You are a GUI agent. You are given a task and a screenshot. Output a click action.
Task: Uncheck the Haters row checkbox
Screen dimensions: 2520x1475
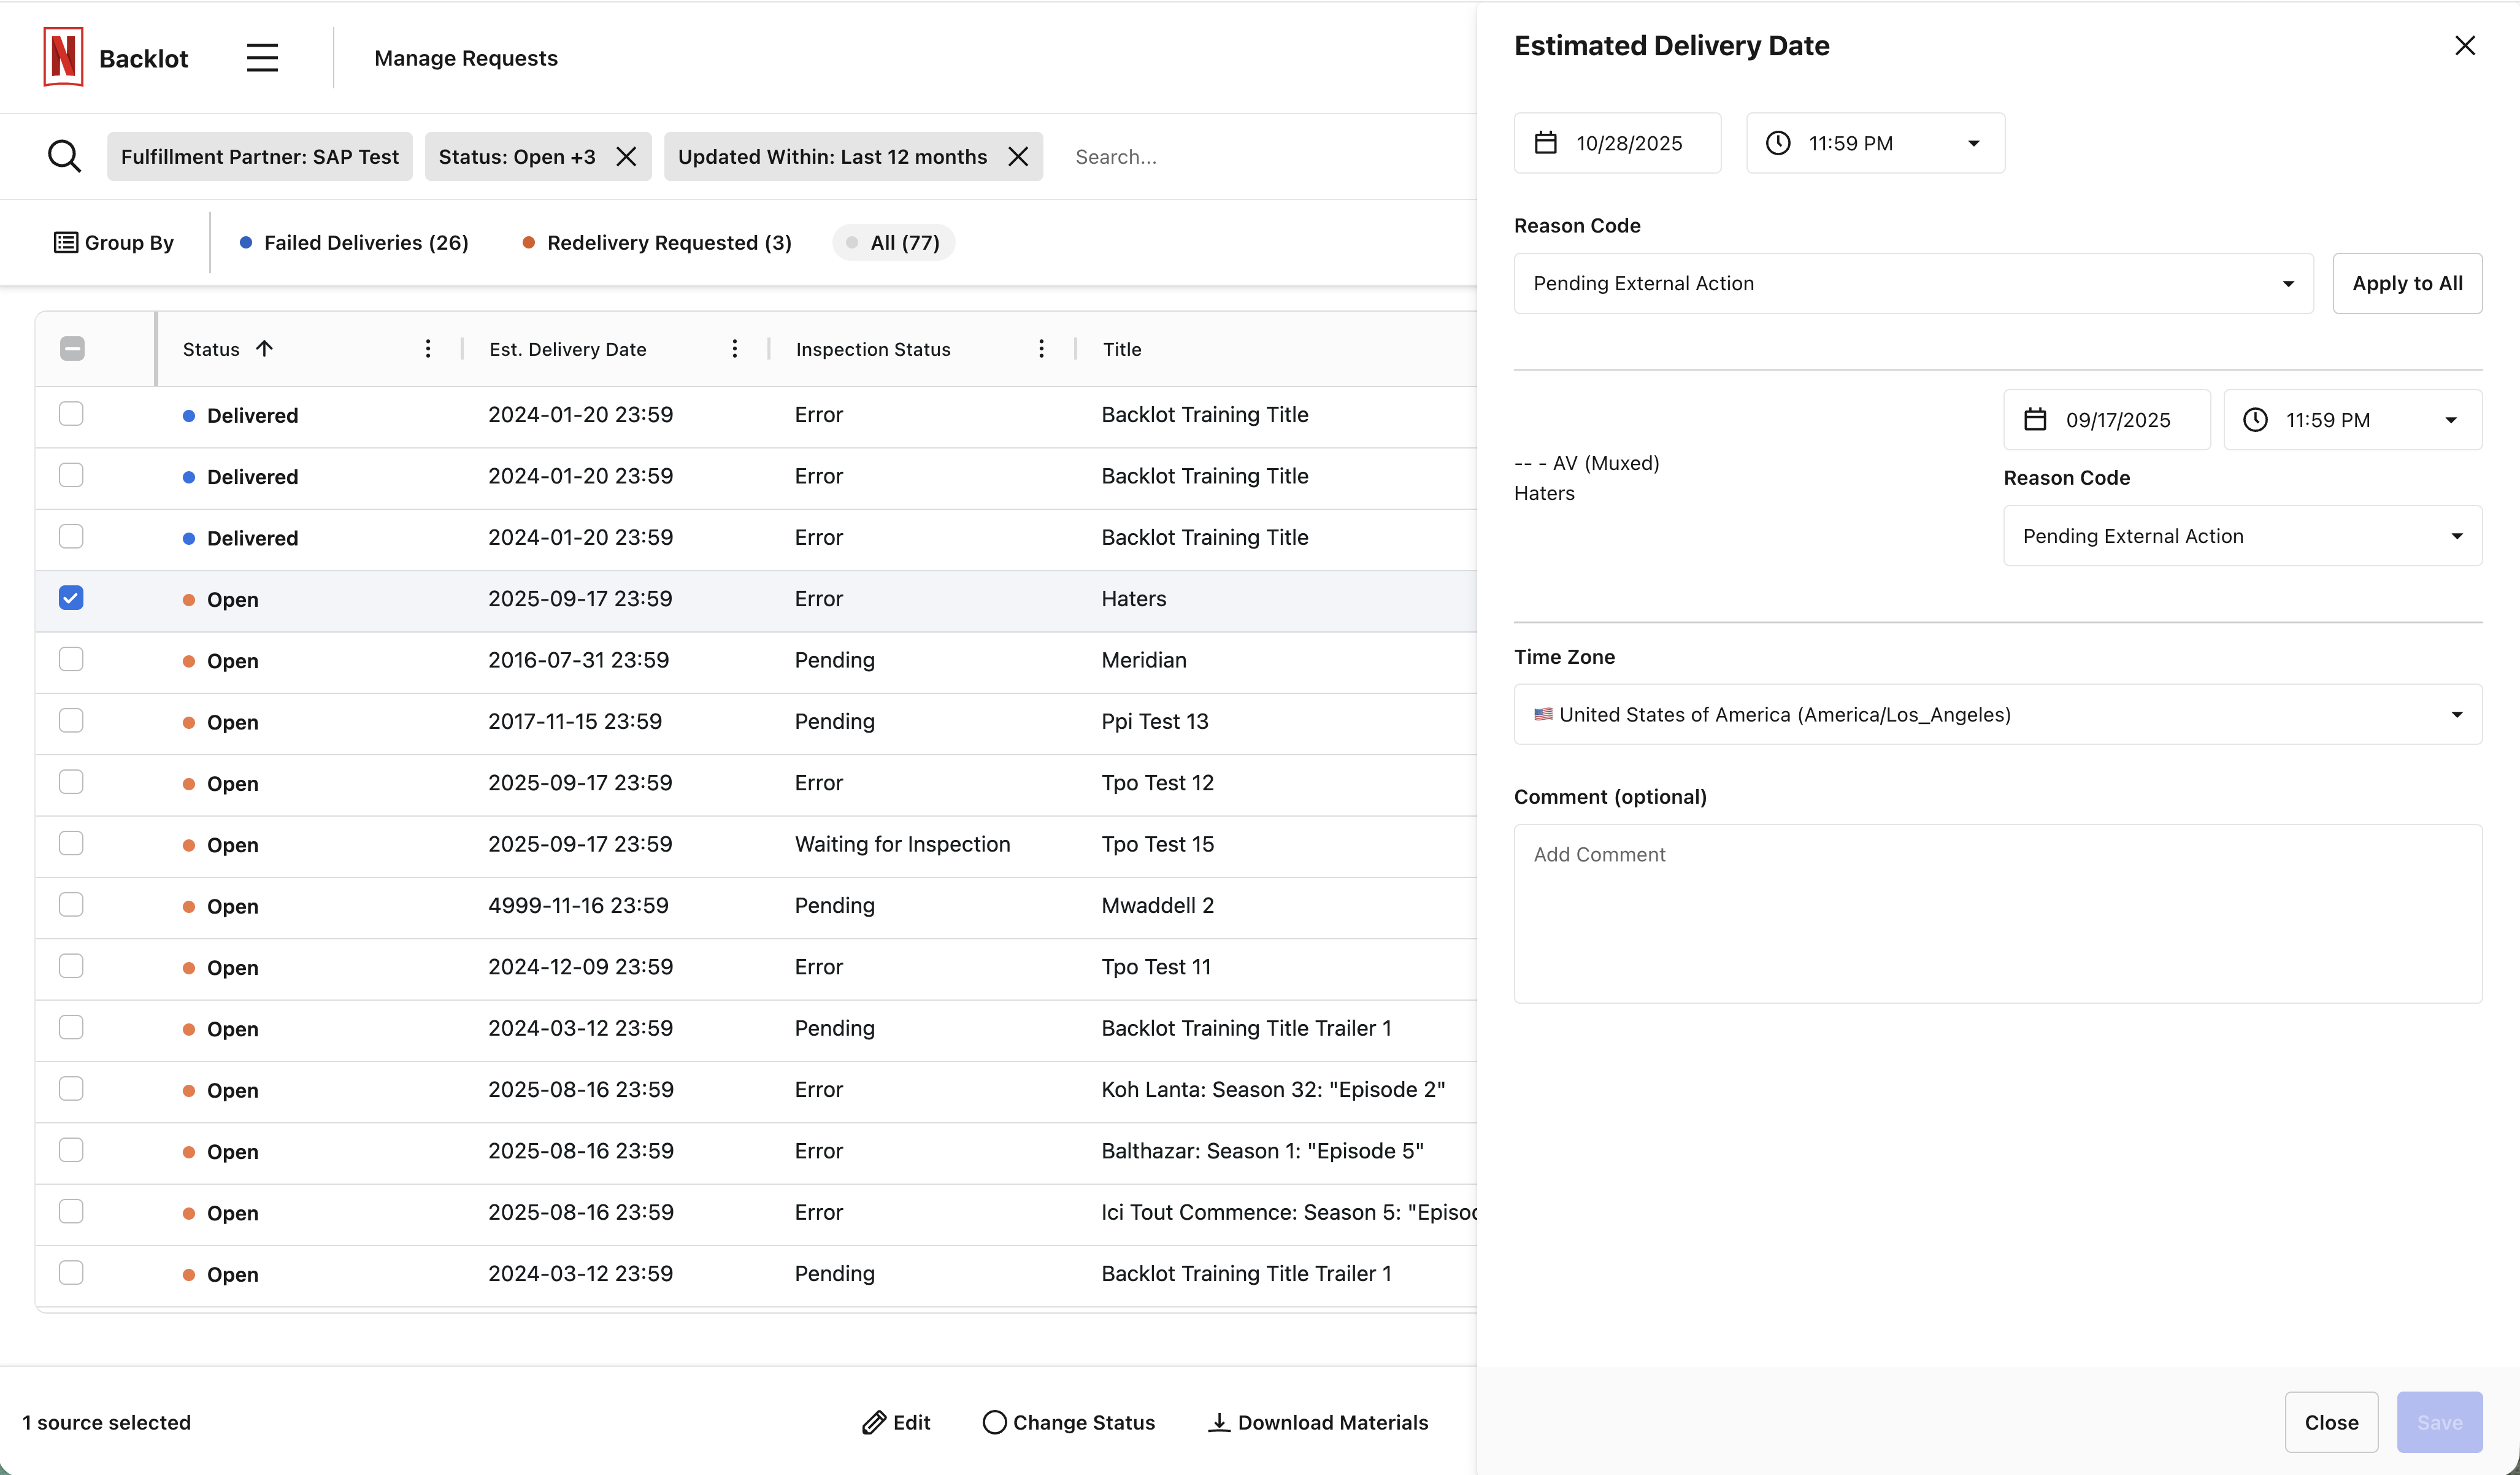[71, 598]
